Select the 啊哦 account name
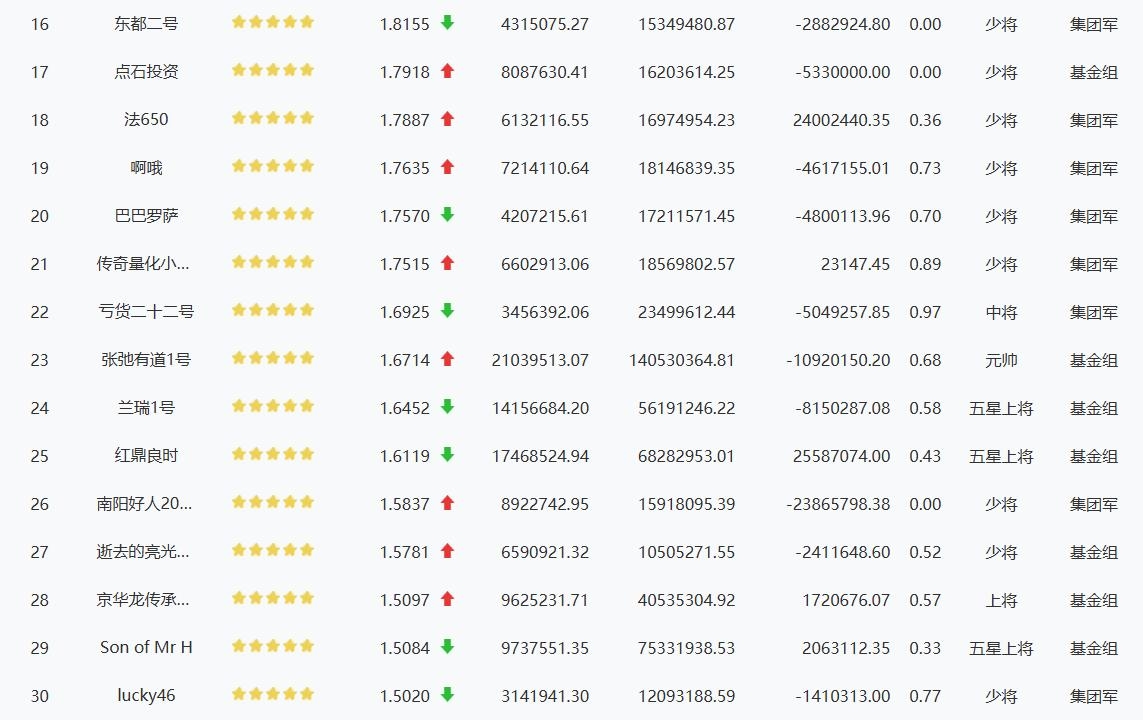The image size is (1143, 720). coord(146,168)
